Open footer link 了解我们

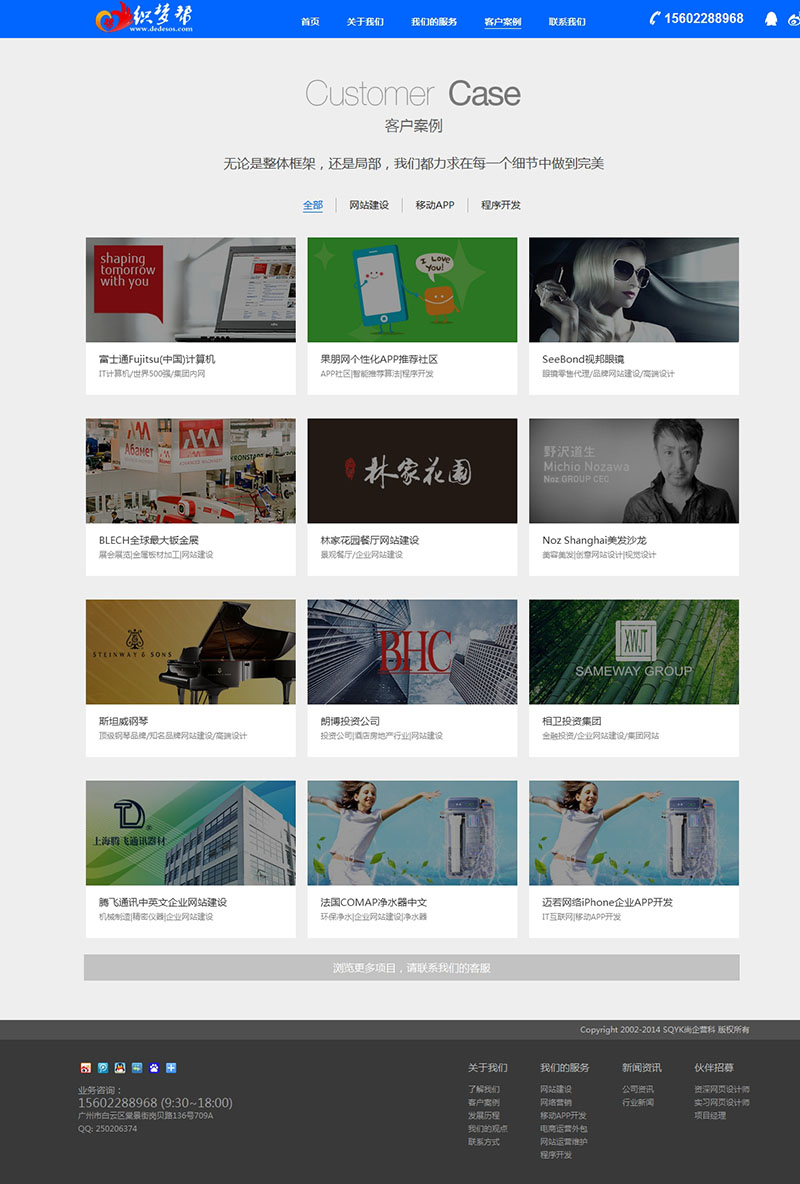pyautogui.click(x=483, y=1090)
